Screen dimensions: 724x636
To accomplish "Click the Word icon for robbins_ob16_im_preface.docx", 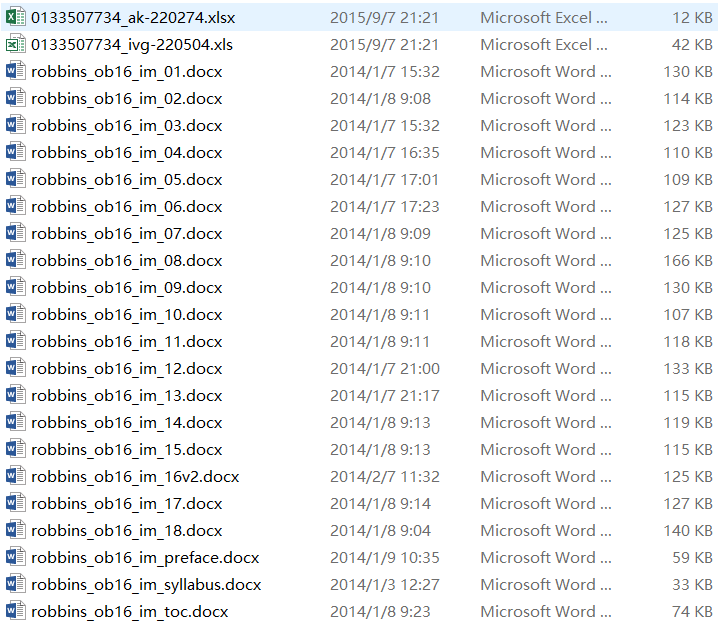I will 15,557.
